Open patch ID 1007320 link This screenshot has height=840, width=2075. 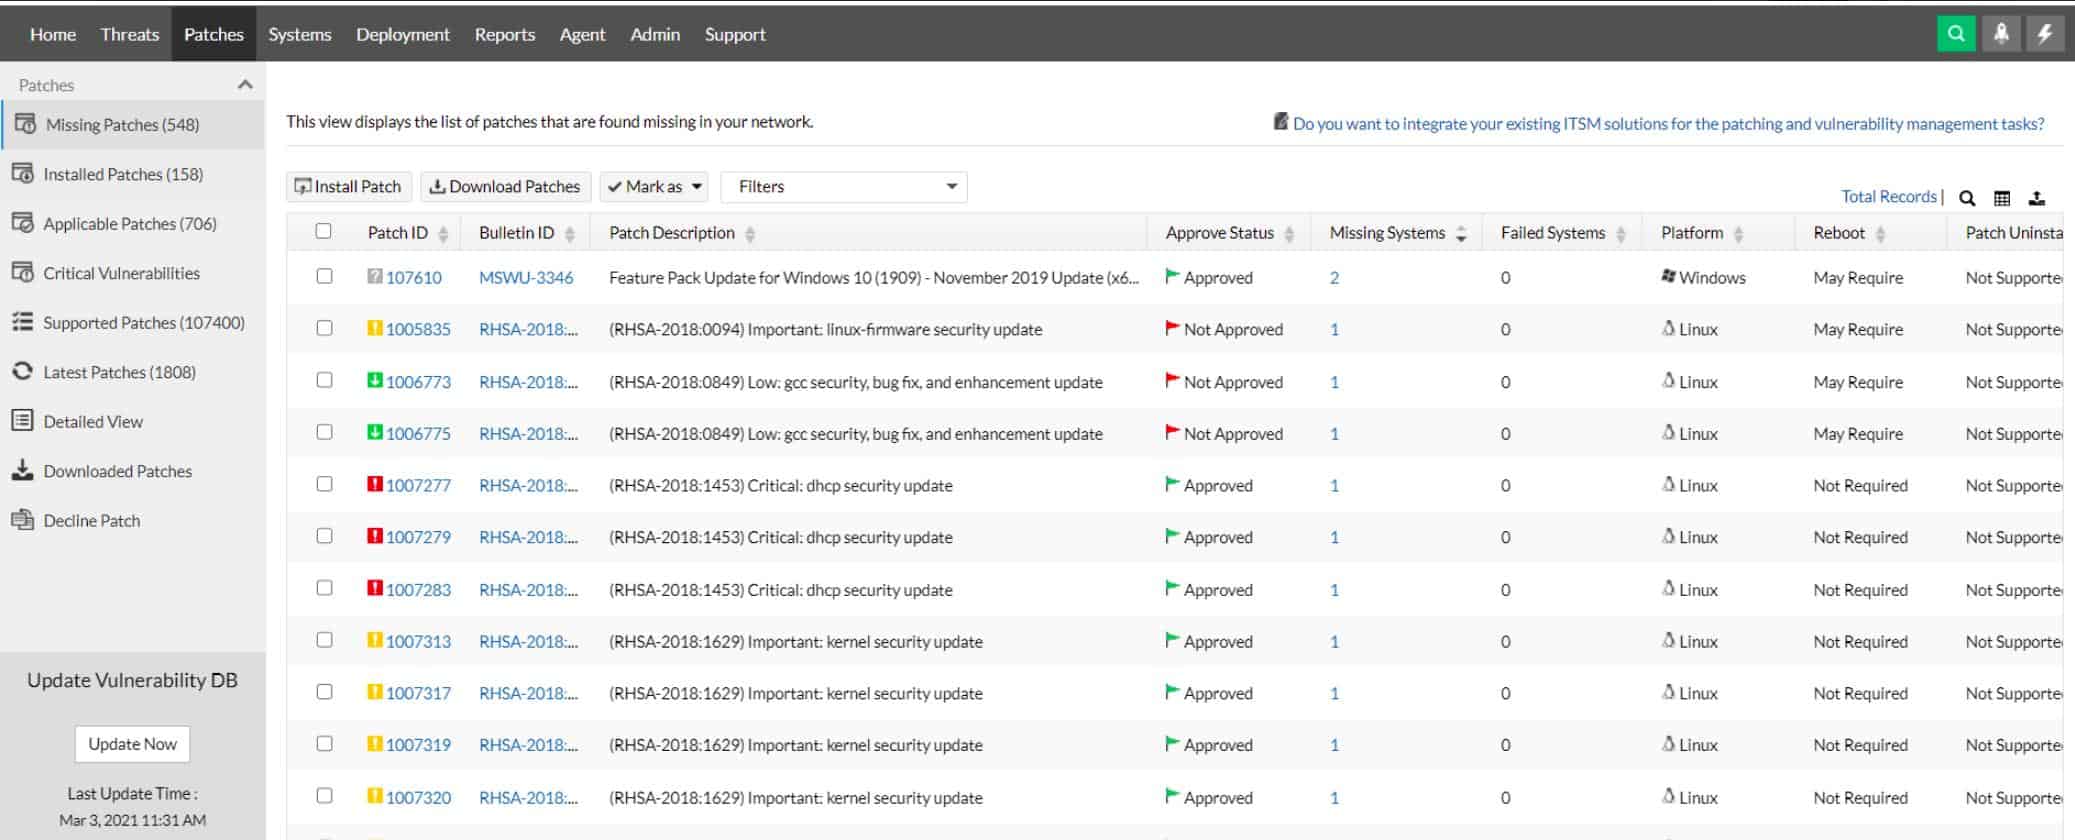[x=418, y=798]
